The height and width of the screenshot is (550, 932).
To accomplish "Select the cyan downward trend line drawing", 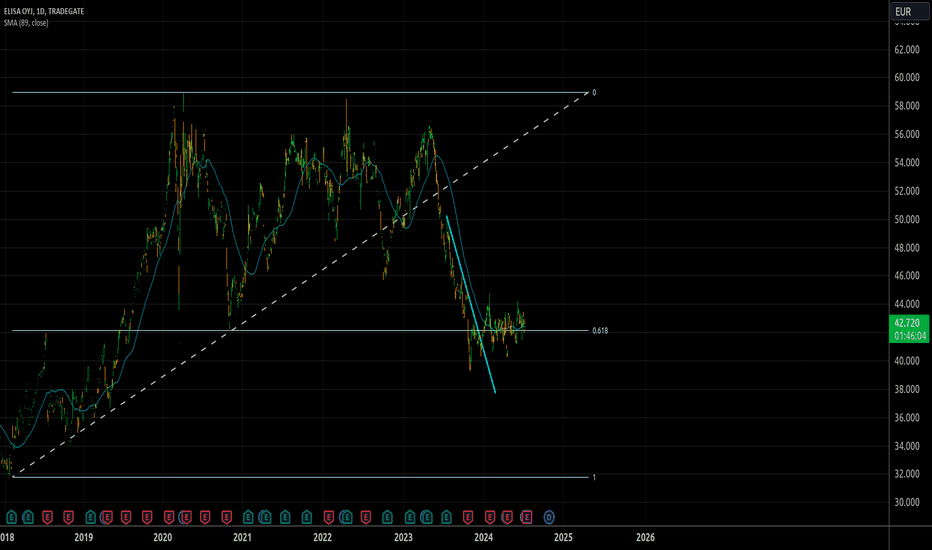I will tap(471, 304).
